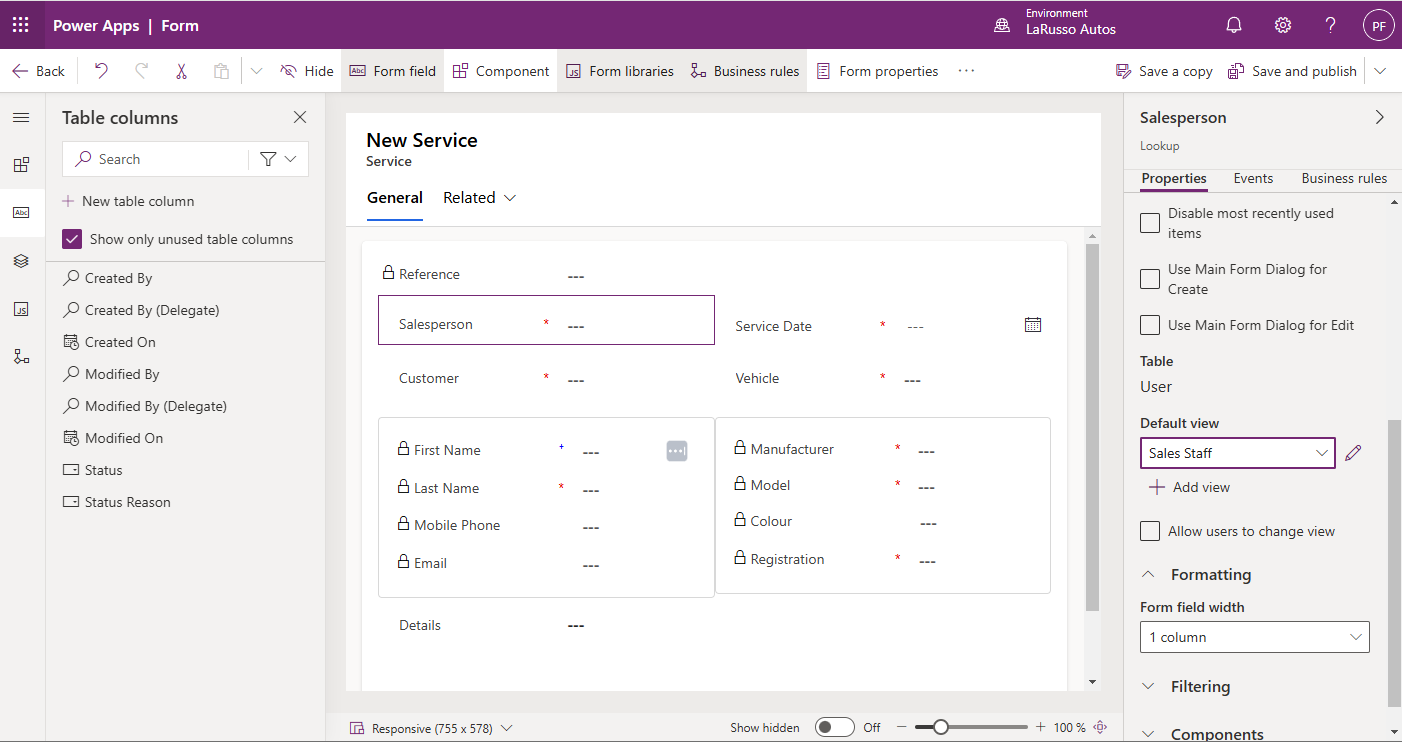Open the Related tab on the form
The height and width of the screenshot is (742, 1402).
pyautogui.click(x=468, y=197)
